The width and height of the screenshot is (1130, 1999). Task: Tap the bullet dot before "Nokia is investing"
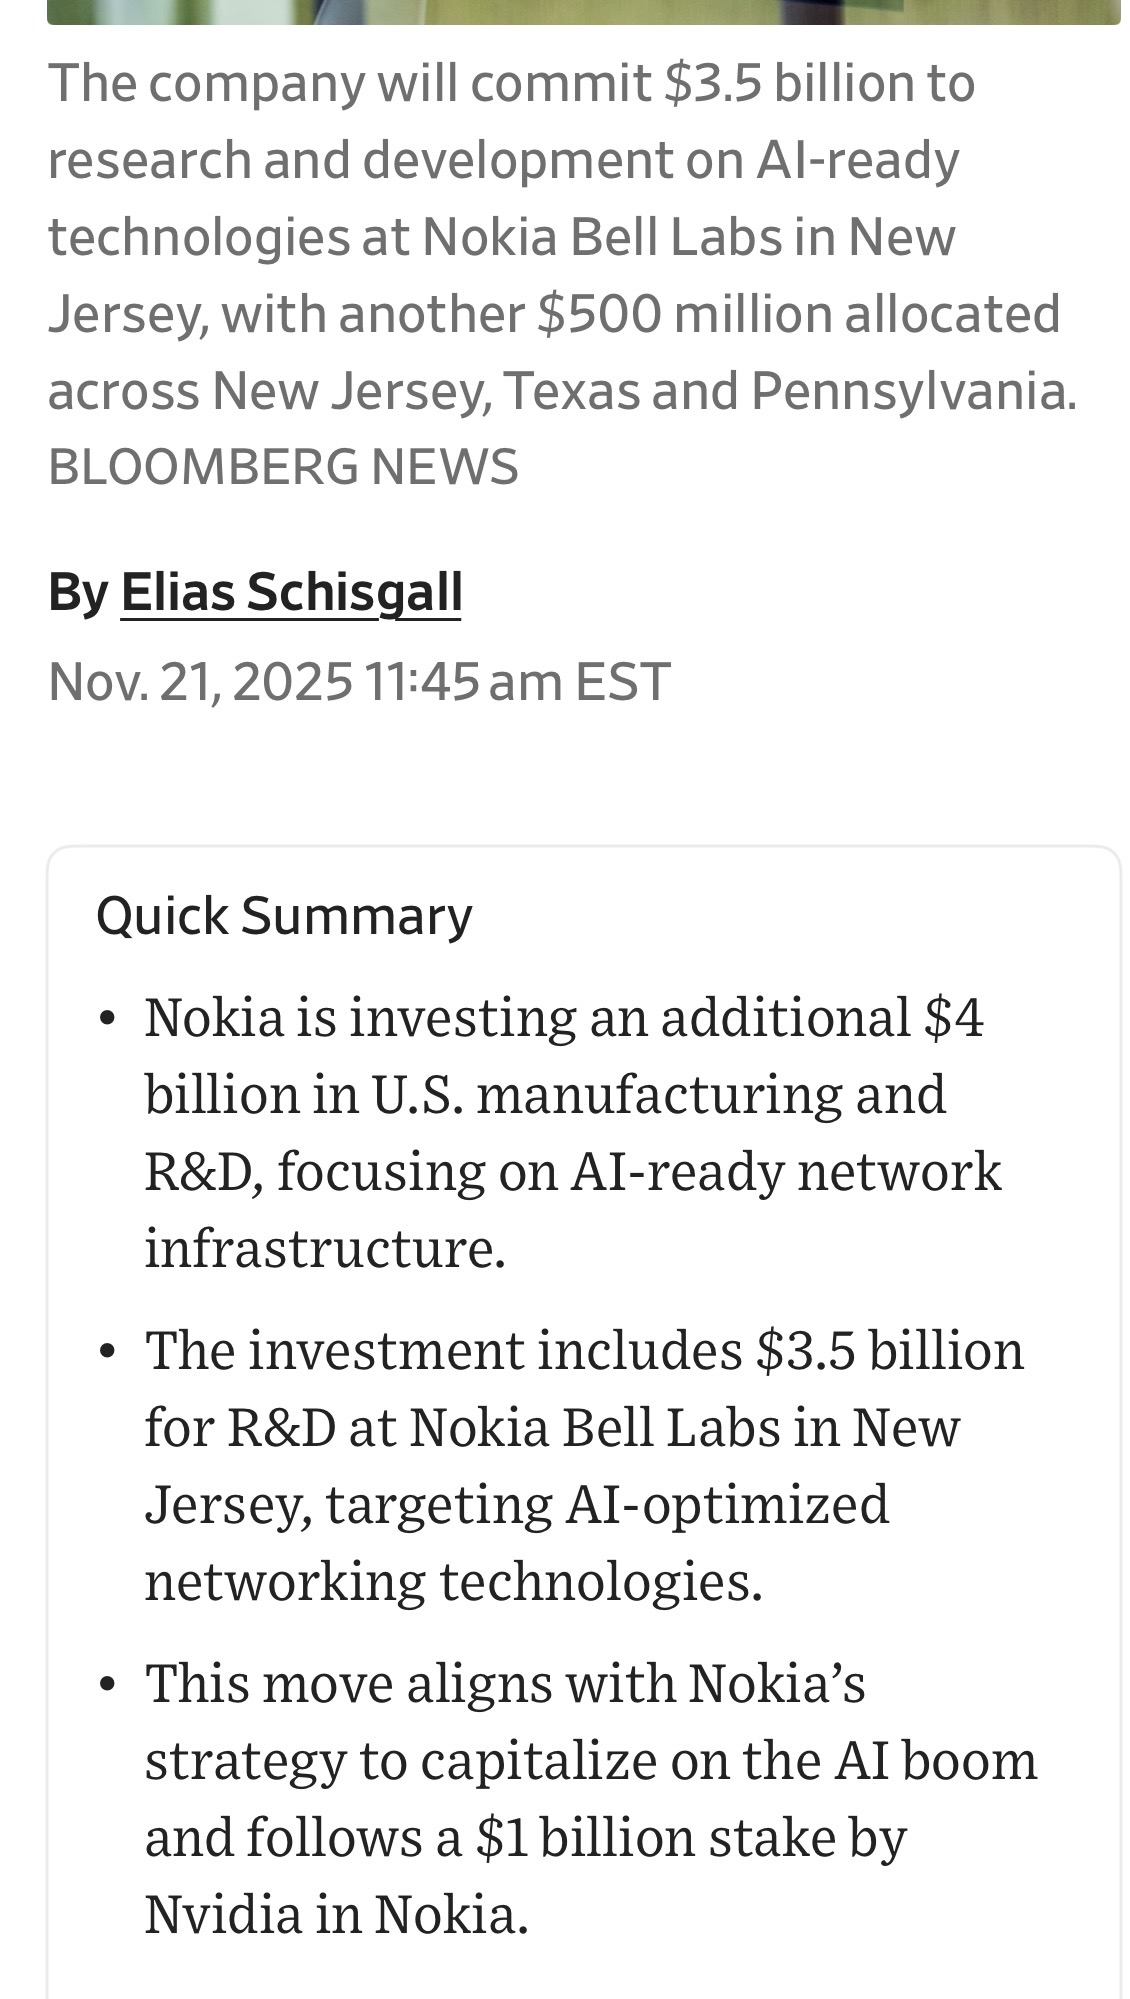click(108, 1019)
